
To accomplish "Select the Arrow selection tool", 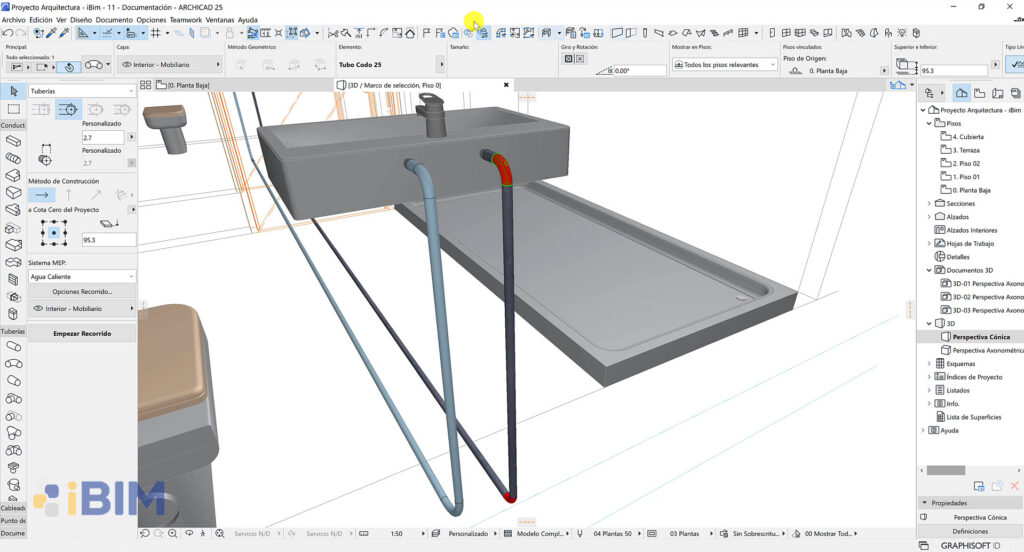I will pos(13,91).
